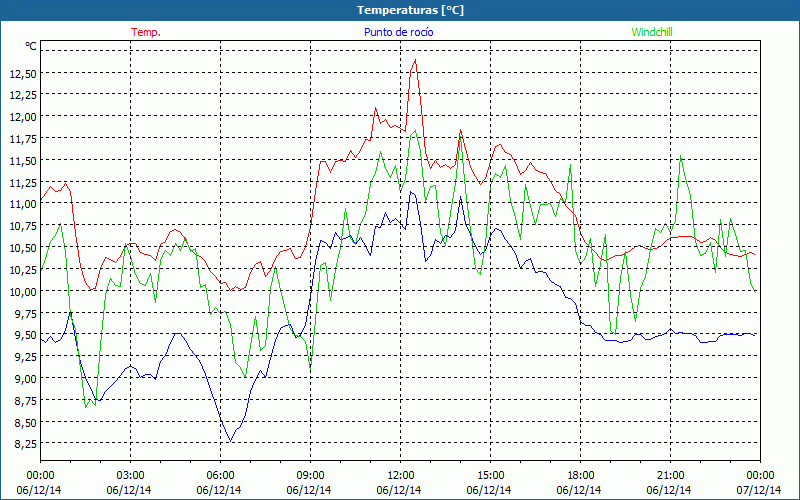Select the red "Temp." legend label

[146, 32]
